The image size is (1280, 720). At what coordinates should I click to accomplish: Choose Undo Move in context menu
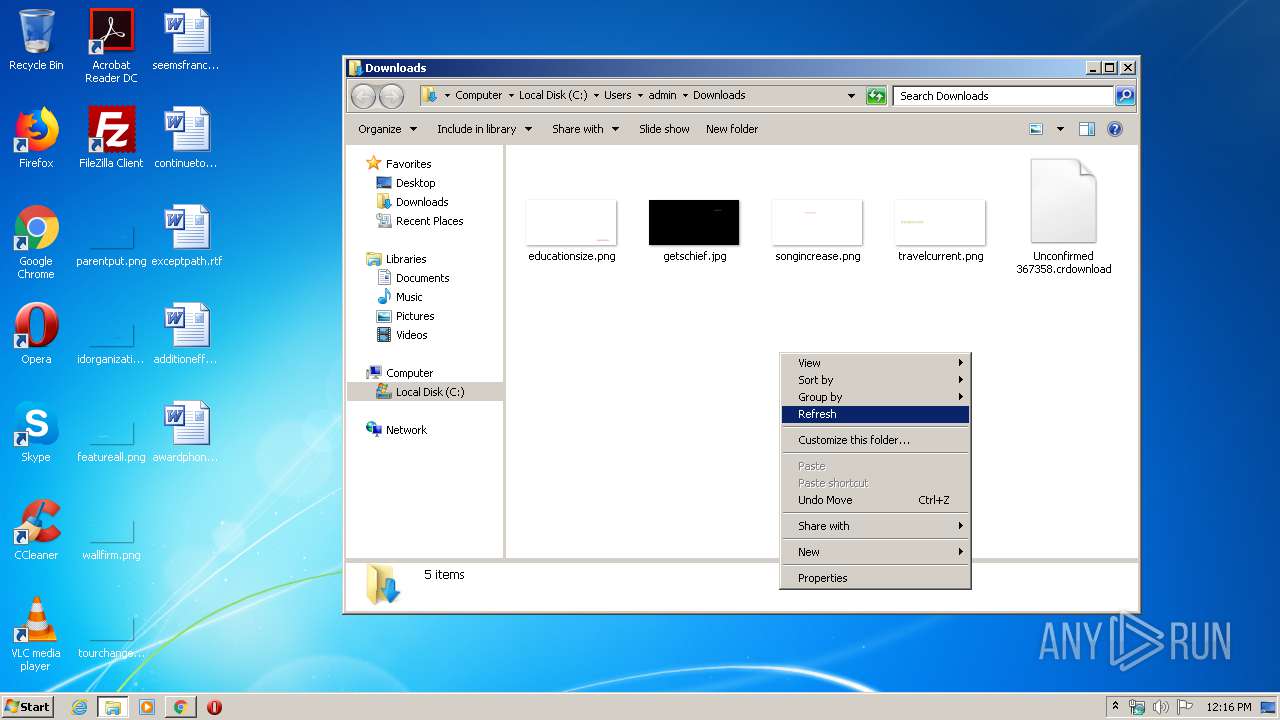[875, 500]
